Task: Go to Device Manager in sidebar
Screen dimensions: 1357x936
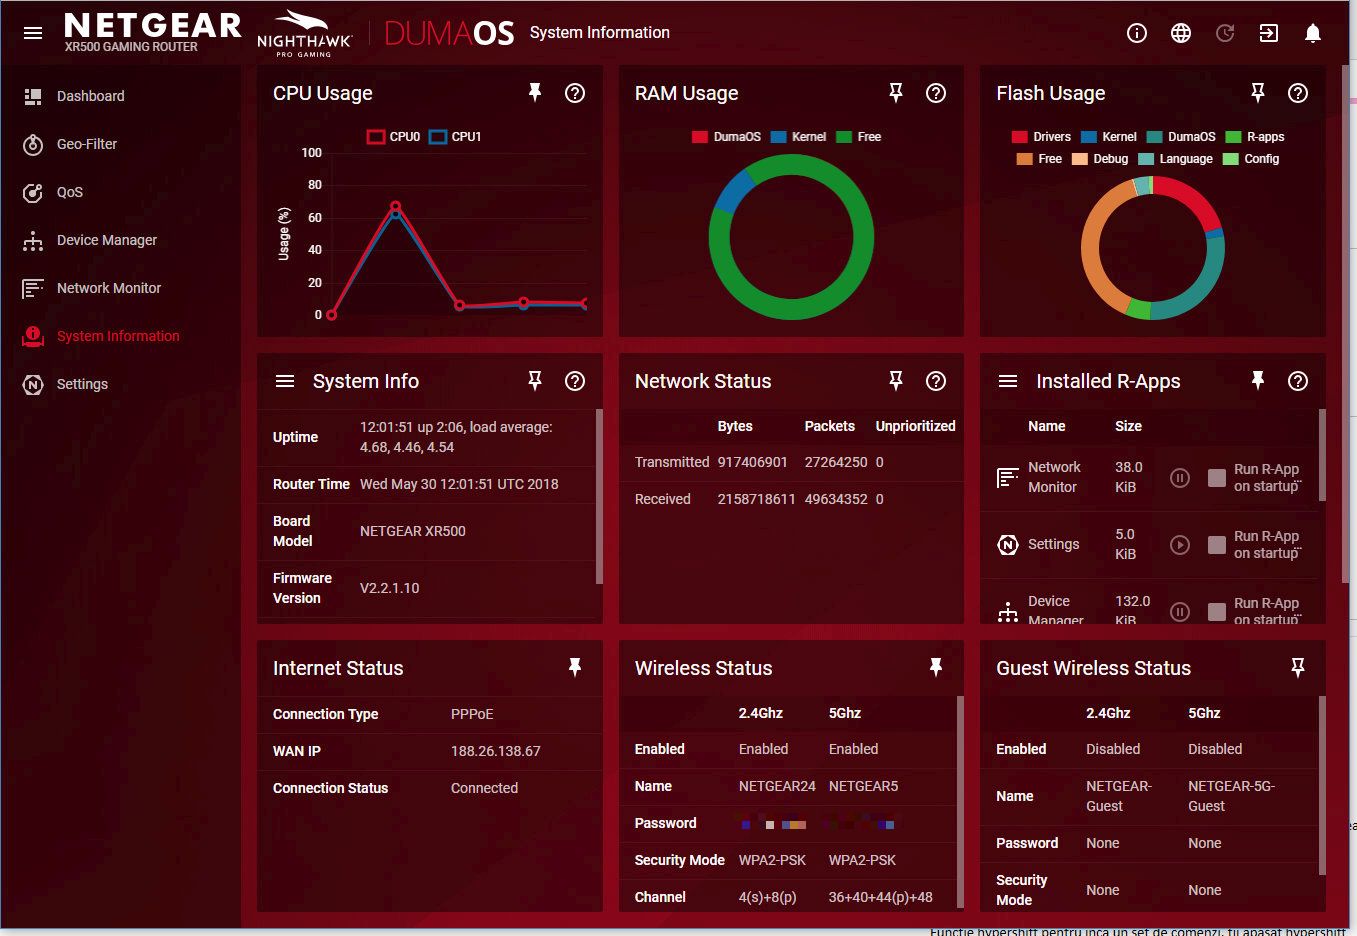Action: point(106,240)
